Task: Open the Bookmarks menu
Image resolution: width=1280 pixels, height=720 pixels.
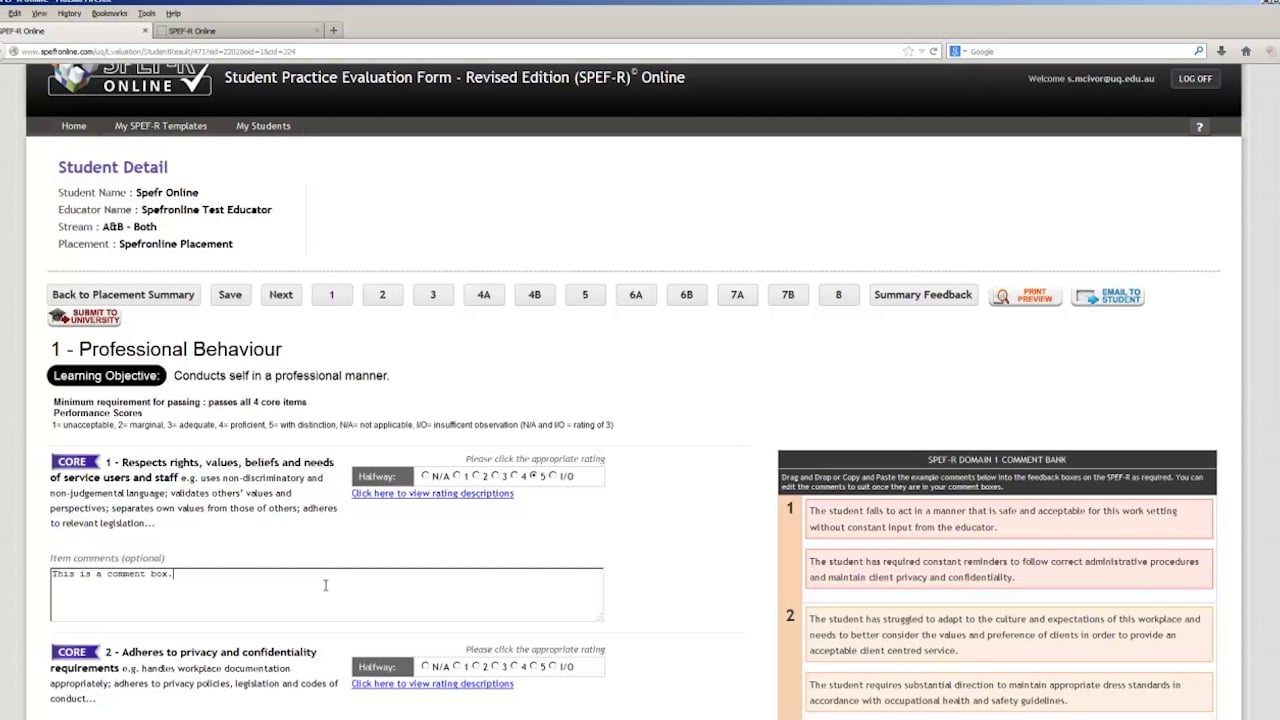Action: [x=109, y=13]
